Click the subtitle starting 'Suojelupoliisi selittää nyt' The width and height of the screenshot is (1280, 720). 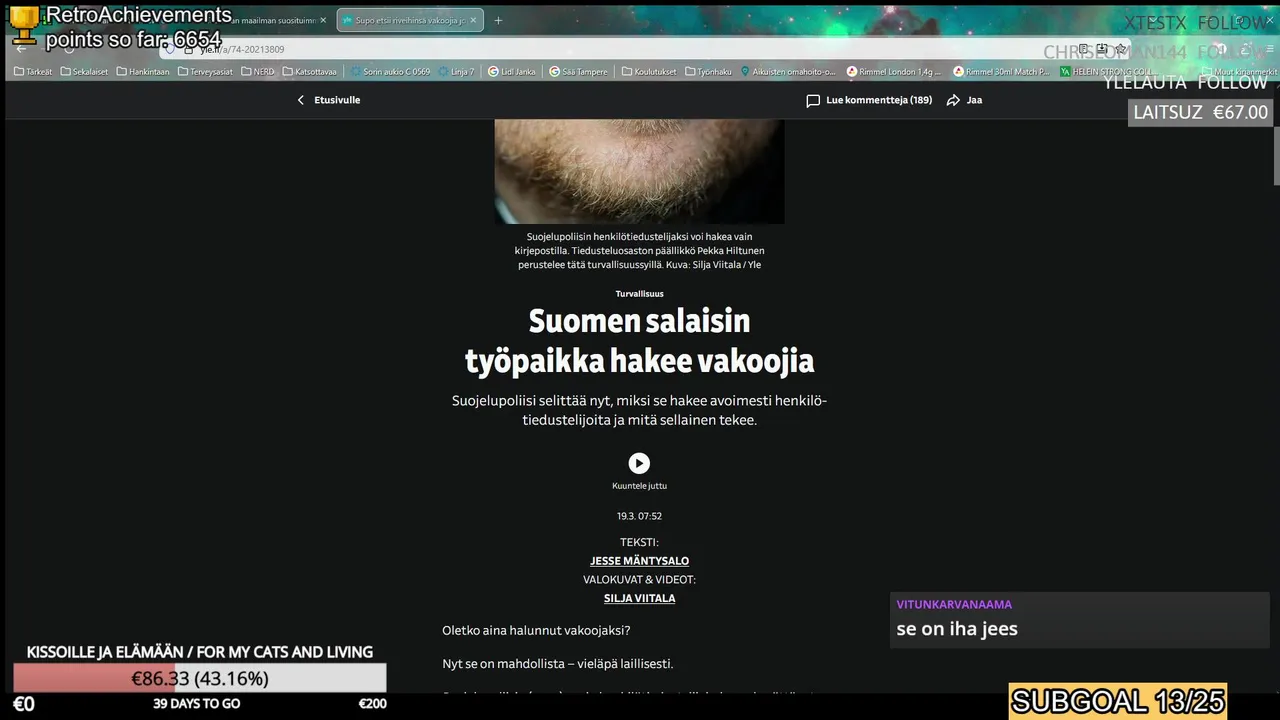[x=639, y=410]
